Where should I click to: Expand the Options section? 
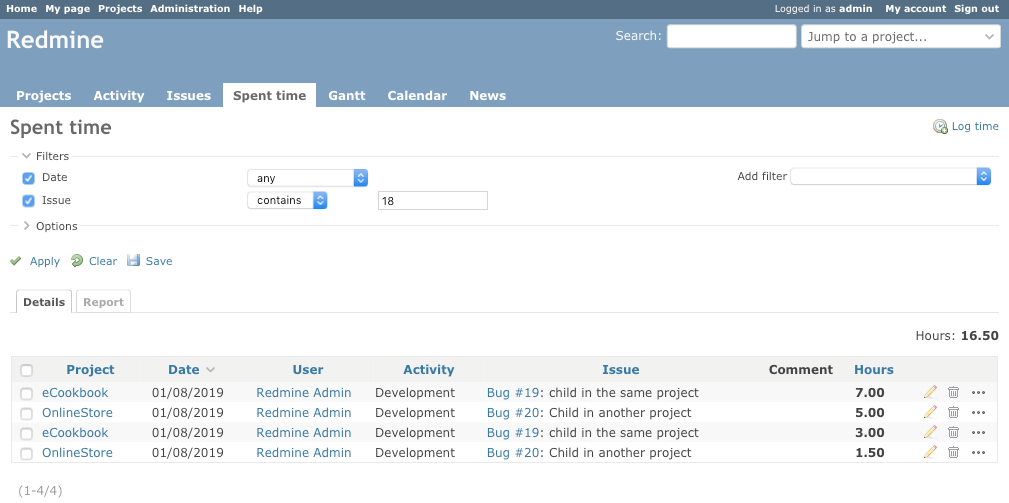50,226
